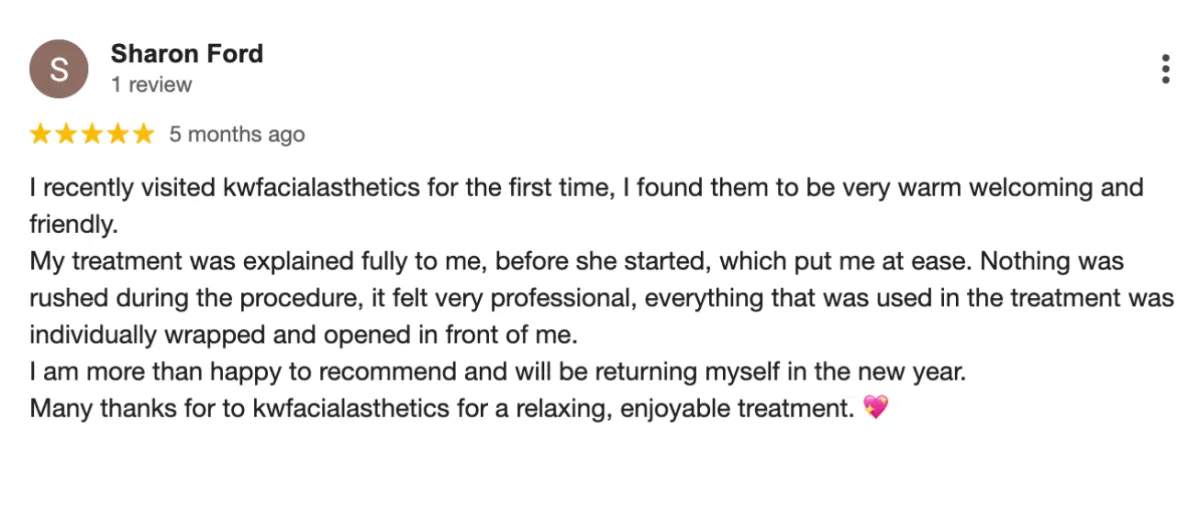Open Sharon Ford's reviewer profile name
Viewport: 1200px width, 507px height.
point(187,53)
